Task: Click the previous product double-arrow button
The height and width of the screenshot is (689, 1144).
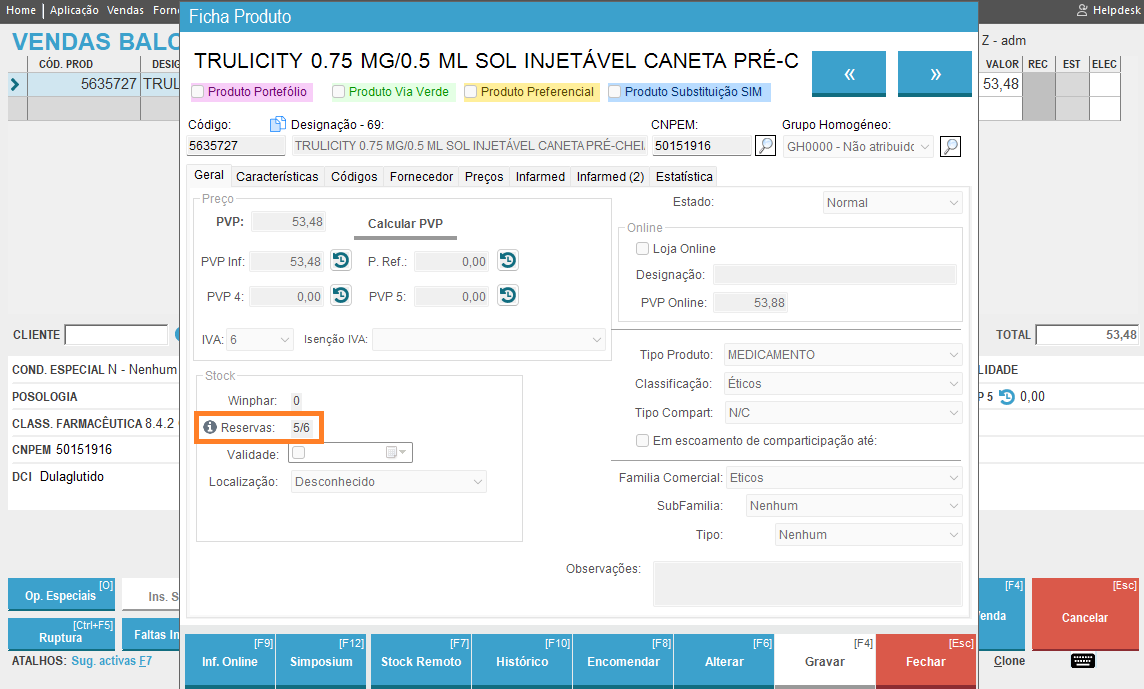Action: pyautogui.click(x=849, y=73)
